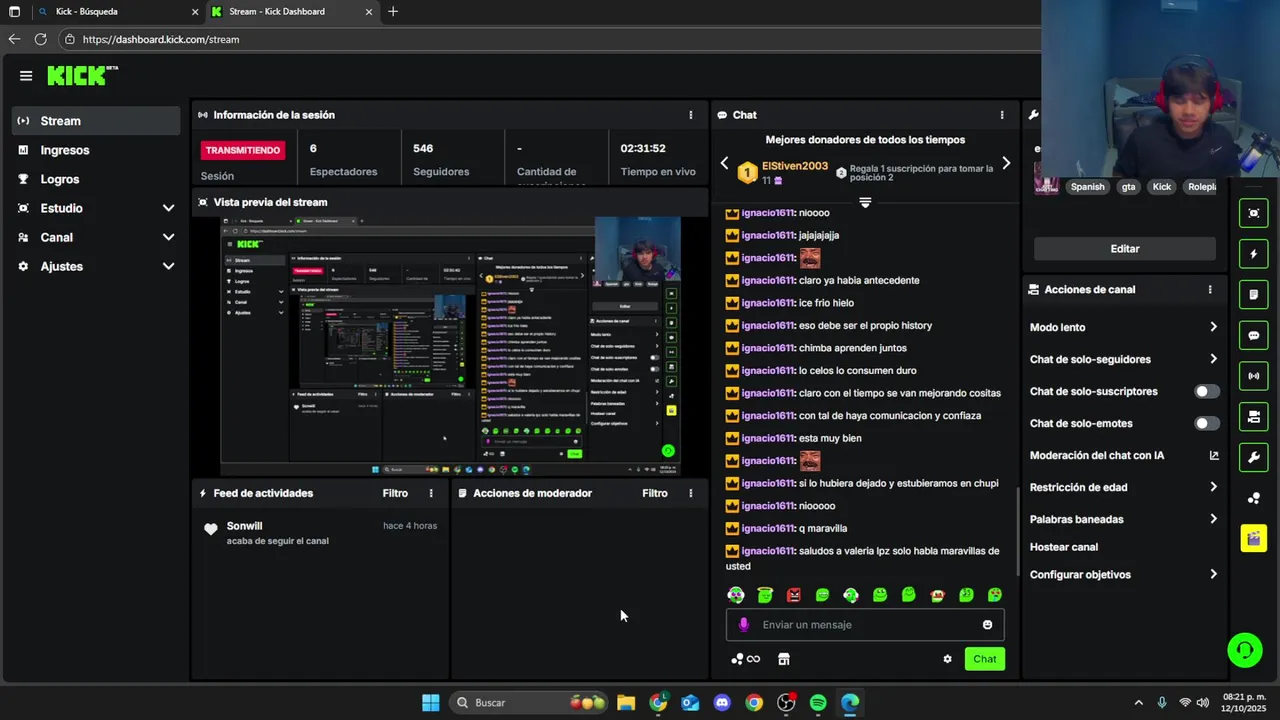
Task: Open the green headset support button
Action: coord(1245,651)
